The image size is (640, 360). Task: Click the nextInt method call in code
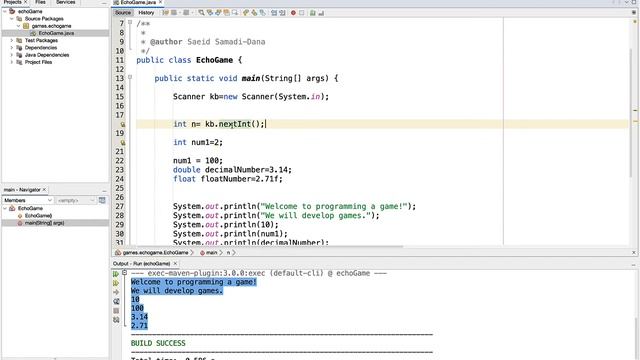(234, 124)
